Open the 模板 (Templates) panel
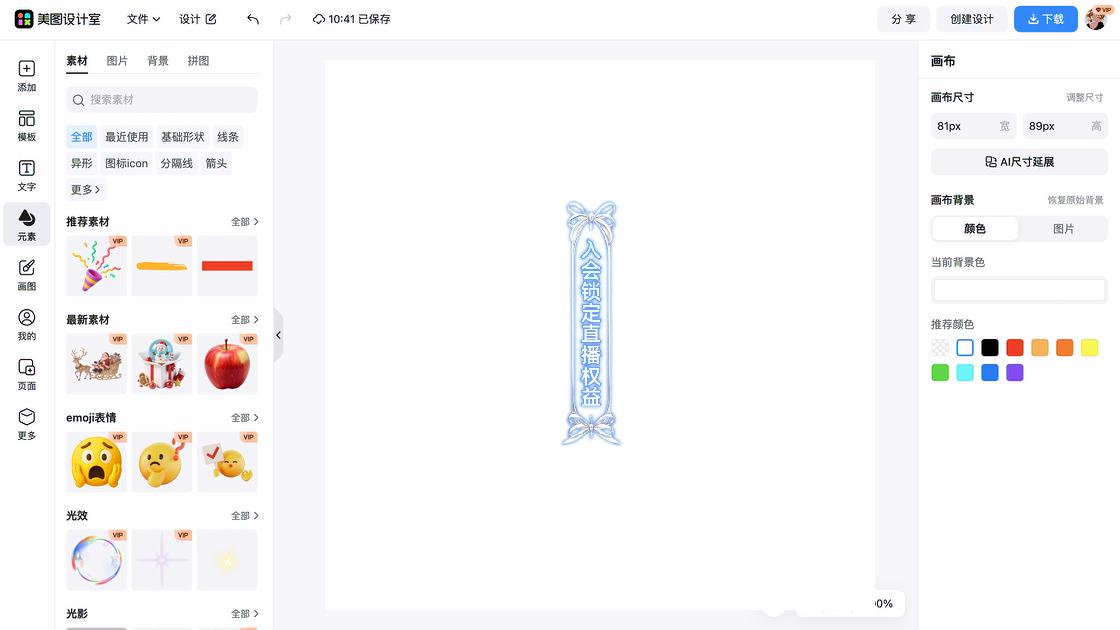This screenshot has height=630, width=1120. (26, 124)
